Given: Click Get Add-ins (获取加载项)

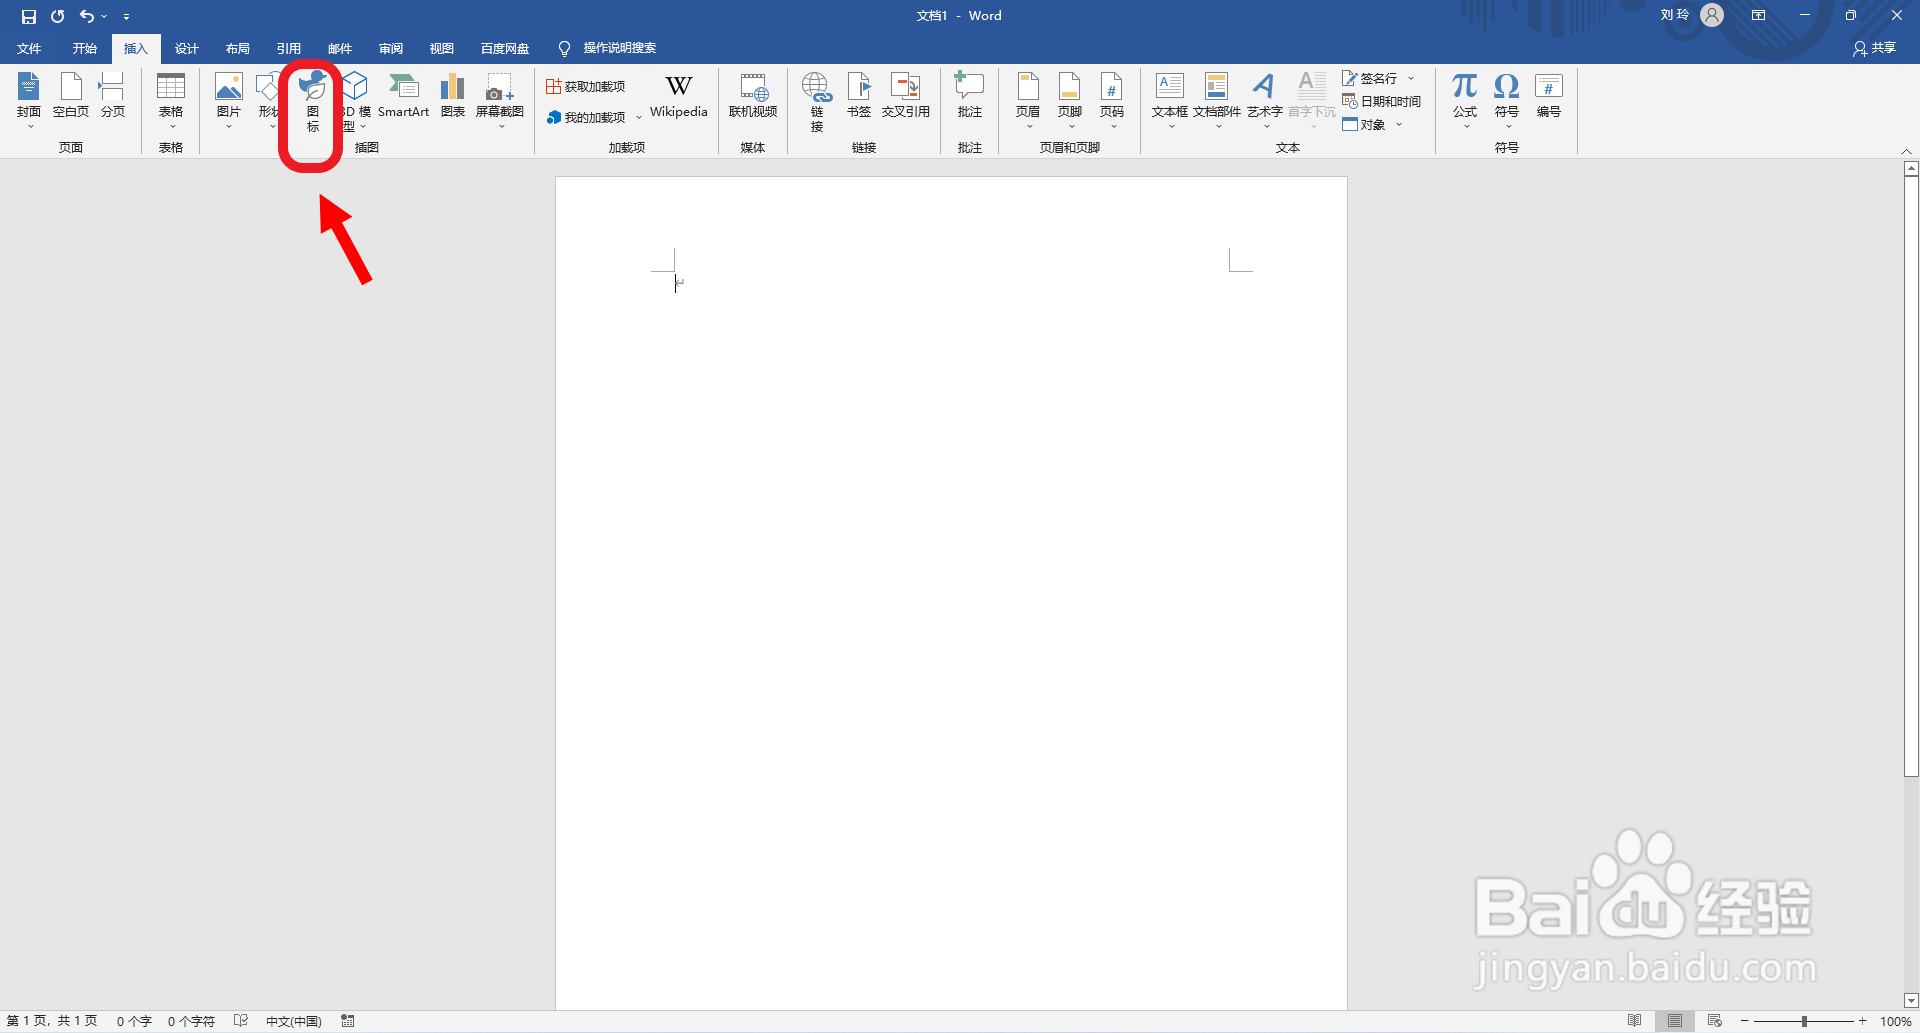Looking at the screenshot, I should point(586,87).
